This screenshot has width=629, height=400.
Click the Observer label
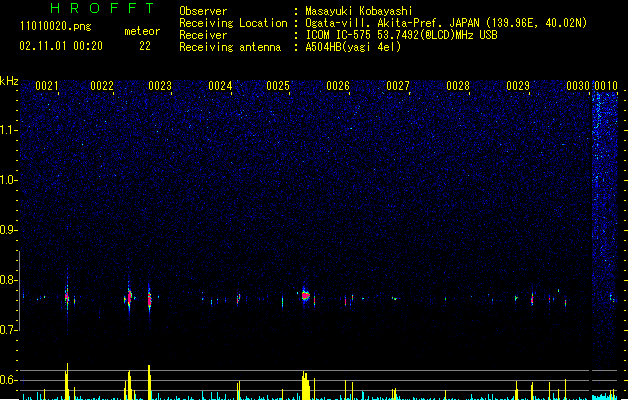click(x=203, y=11)
